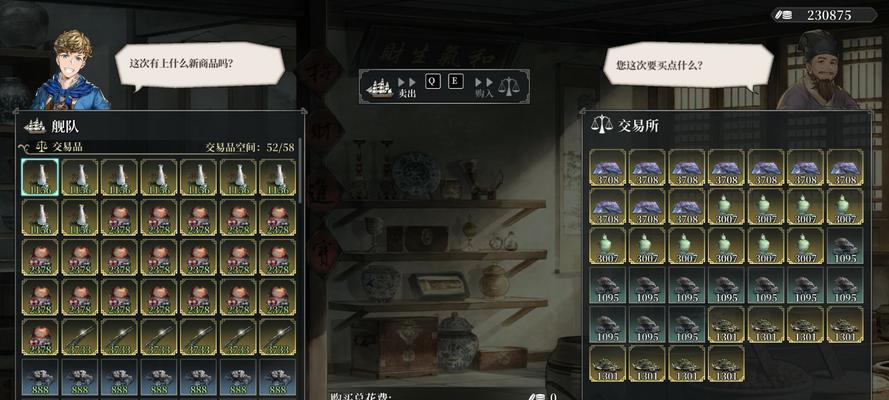Select the last 1301 item in exchange bottom row
This screenshot has height=400, width=889.
(726, 364)
